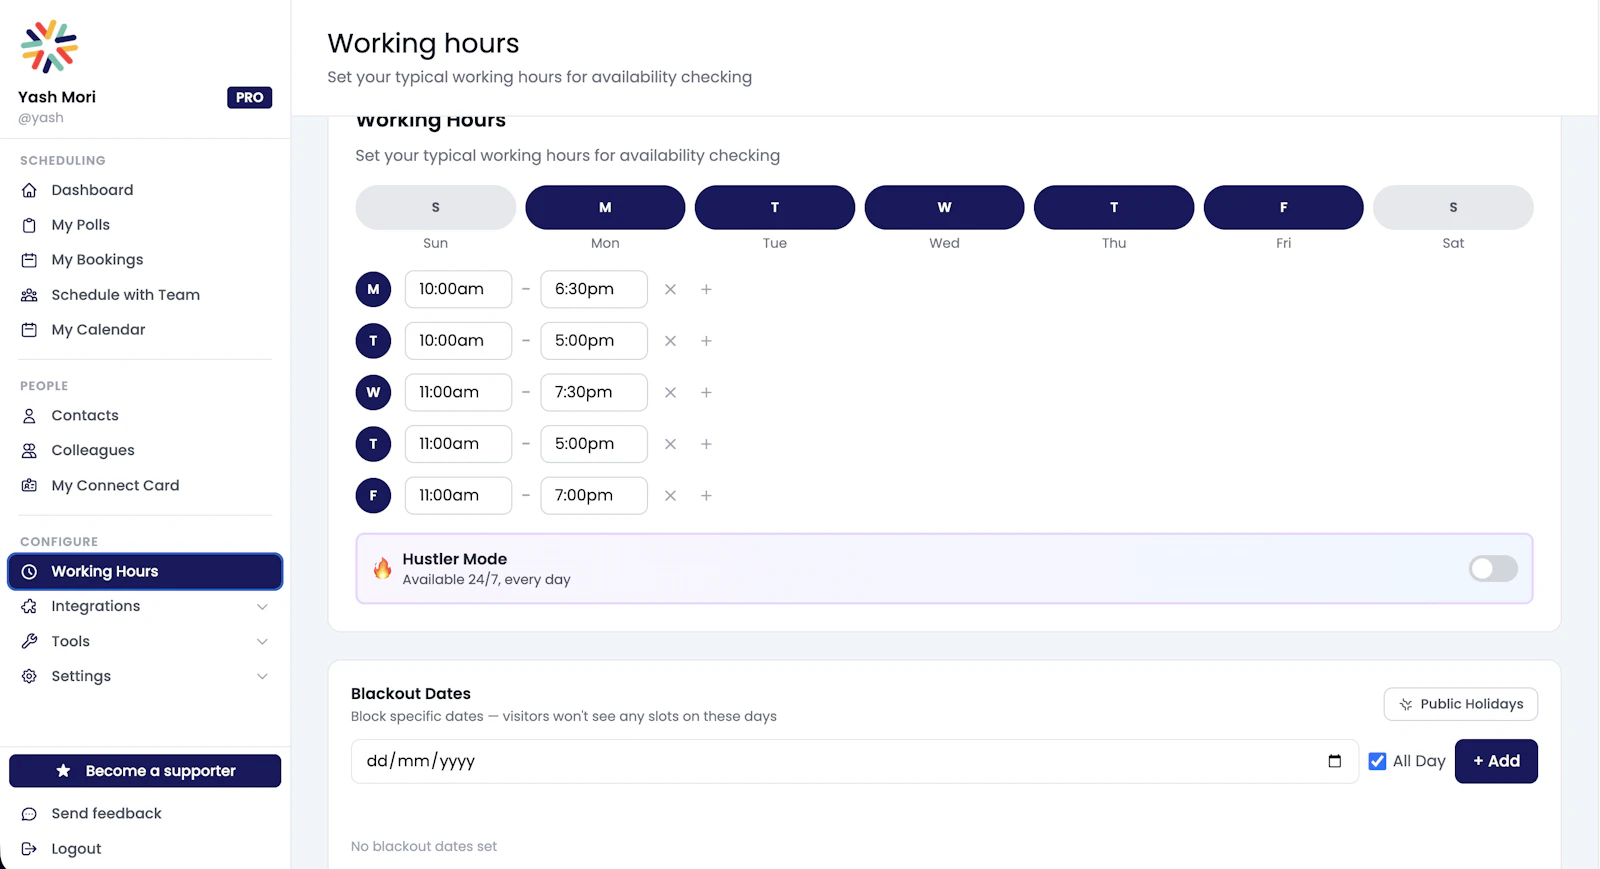Open Monday start time 10:00am
Screen dimensions: 1600x869
458,290
